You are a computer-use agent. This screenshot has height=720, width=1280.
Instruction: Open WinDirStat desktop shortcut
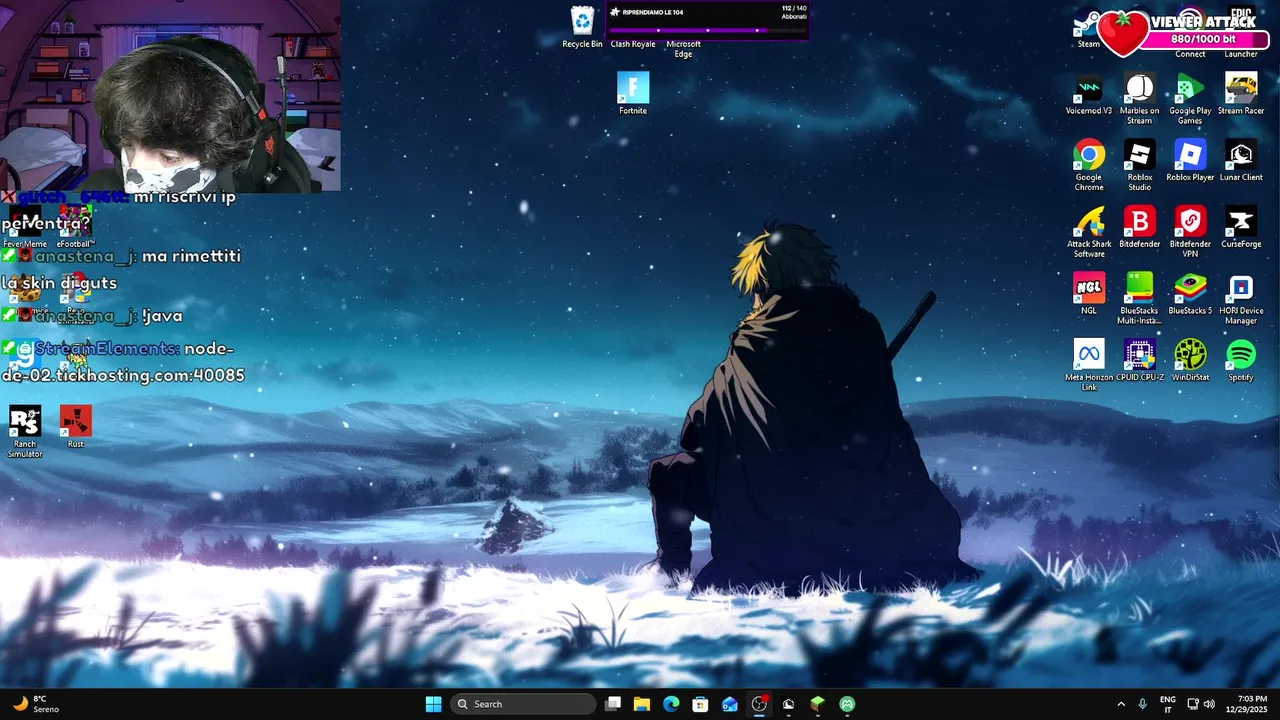coord(1190,360)
